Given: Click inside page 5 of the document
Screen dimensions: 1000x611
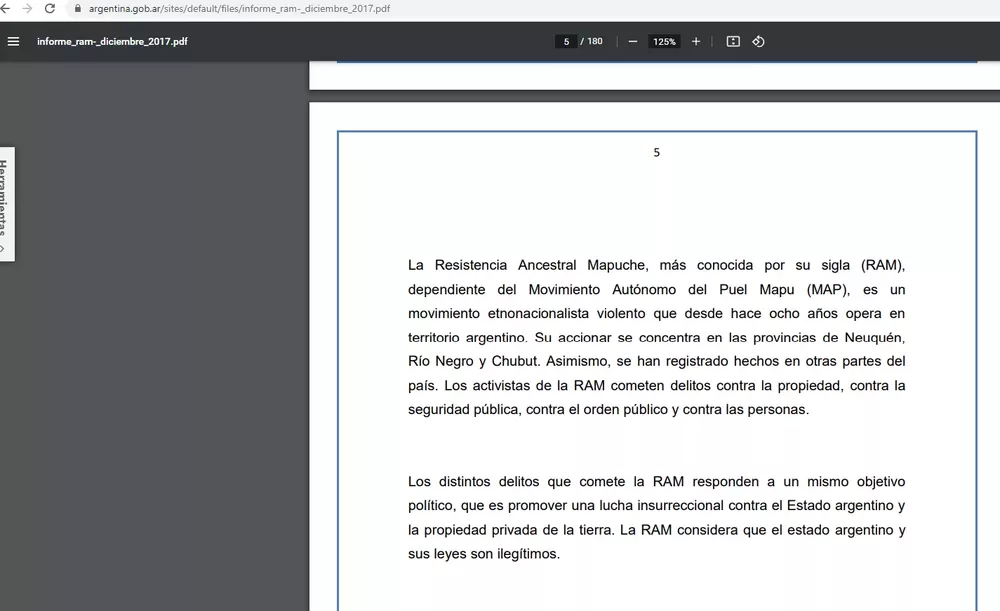Looking at the screenshot, I should coord(655,400).
